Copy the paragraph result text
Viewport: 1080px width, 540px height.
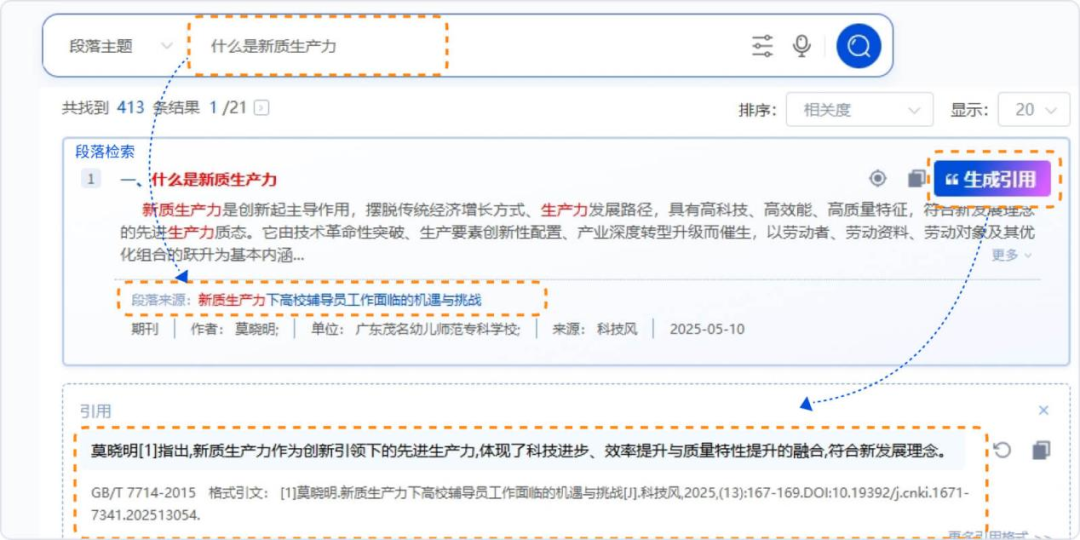[916, 179]
